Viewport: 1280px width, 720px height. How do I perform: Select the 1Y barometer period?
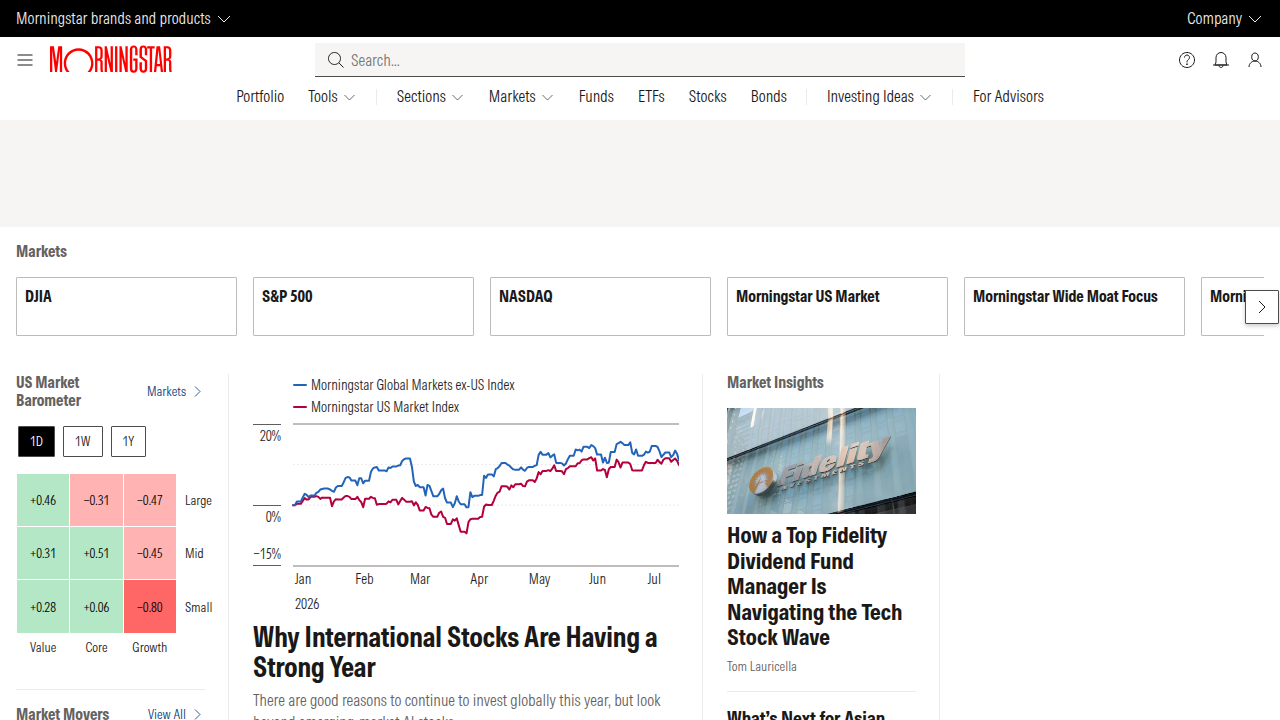click(128, 441)
